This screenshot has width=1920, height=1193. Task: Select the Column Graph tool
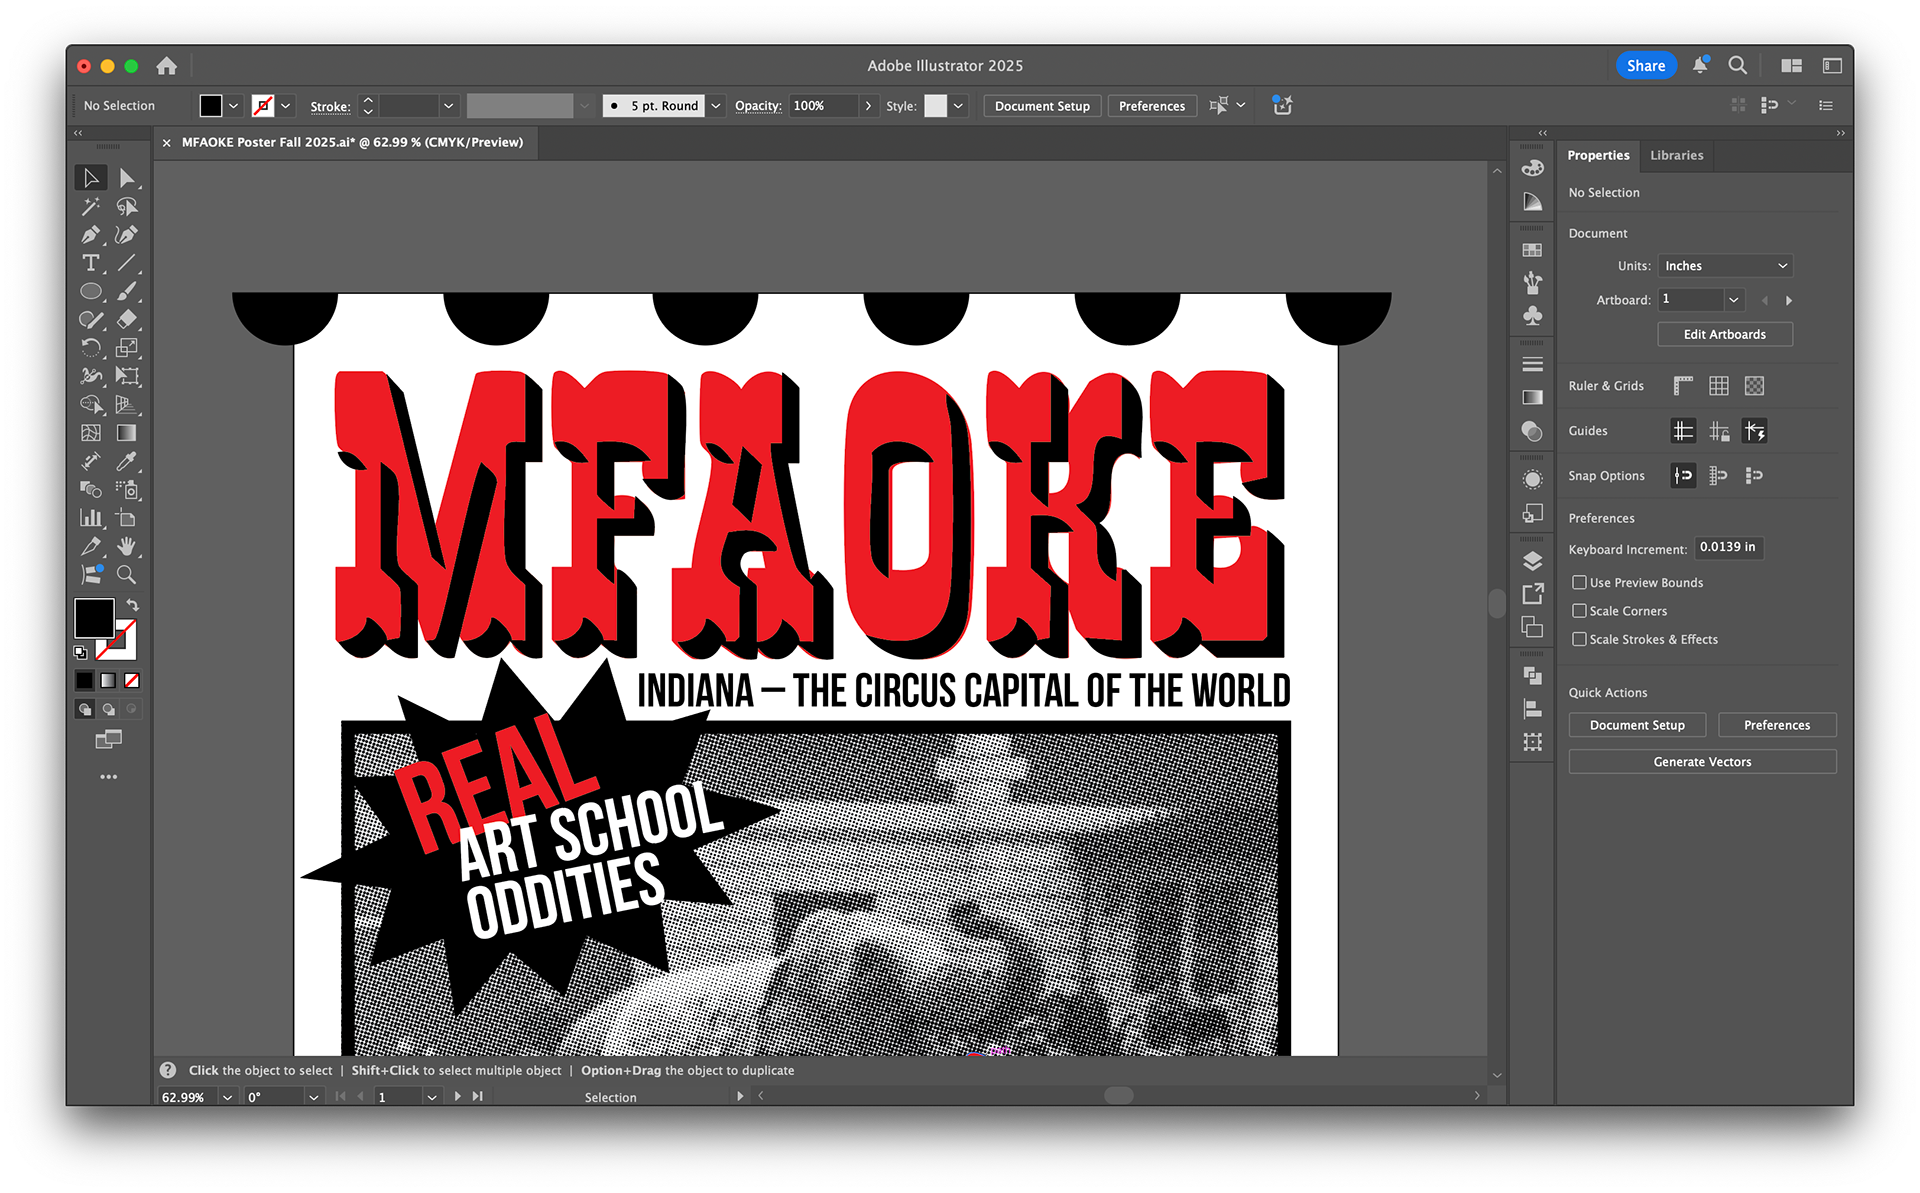click(91, 516)
